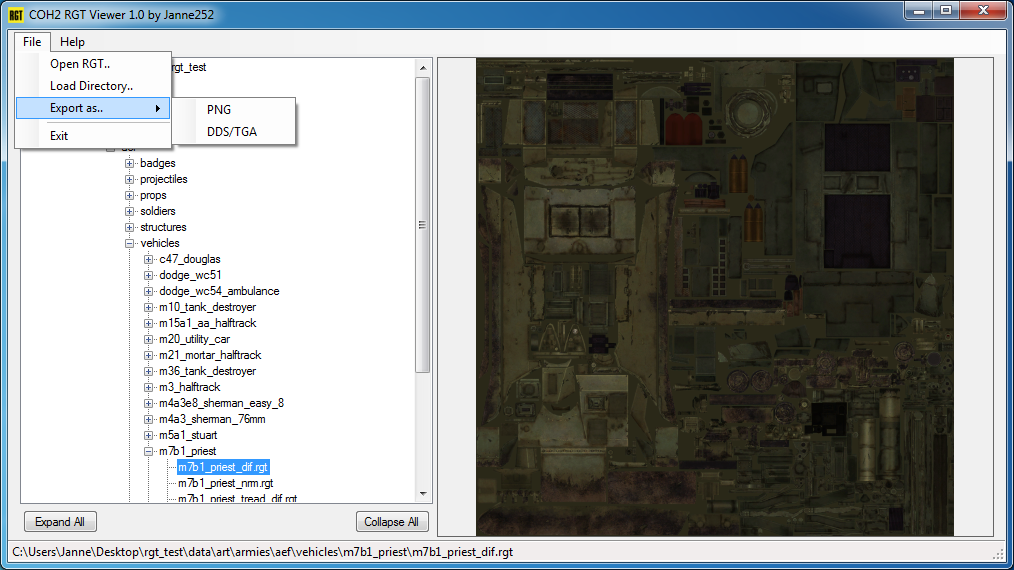Expand the badges folder
The height and width of the screenshot is (570, 1014).
pyautogui.click(x=129, y=163)
